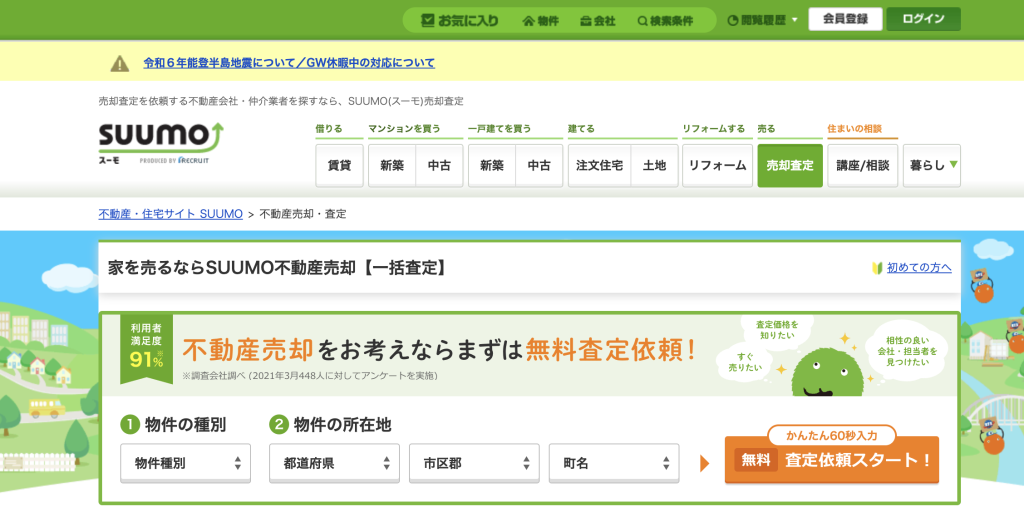Expand the 閲覧履歴 dropdown arrow
This screenshot has width=1024, height=522.
[795, 20]
